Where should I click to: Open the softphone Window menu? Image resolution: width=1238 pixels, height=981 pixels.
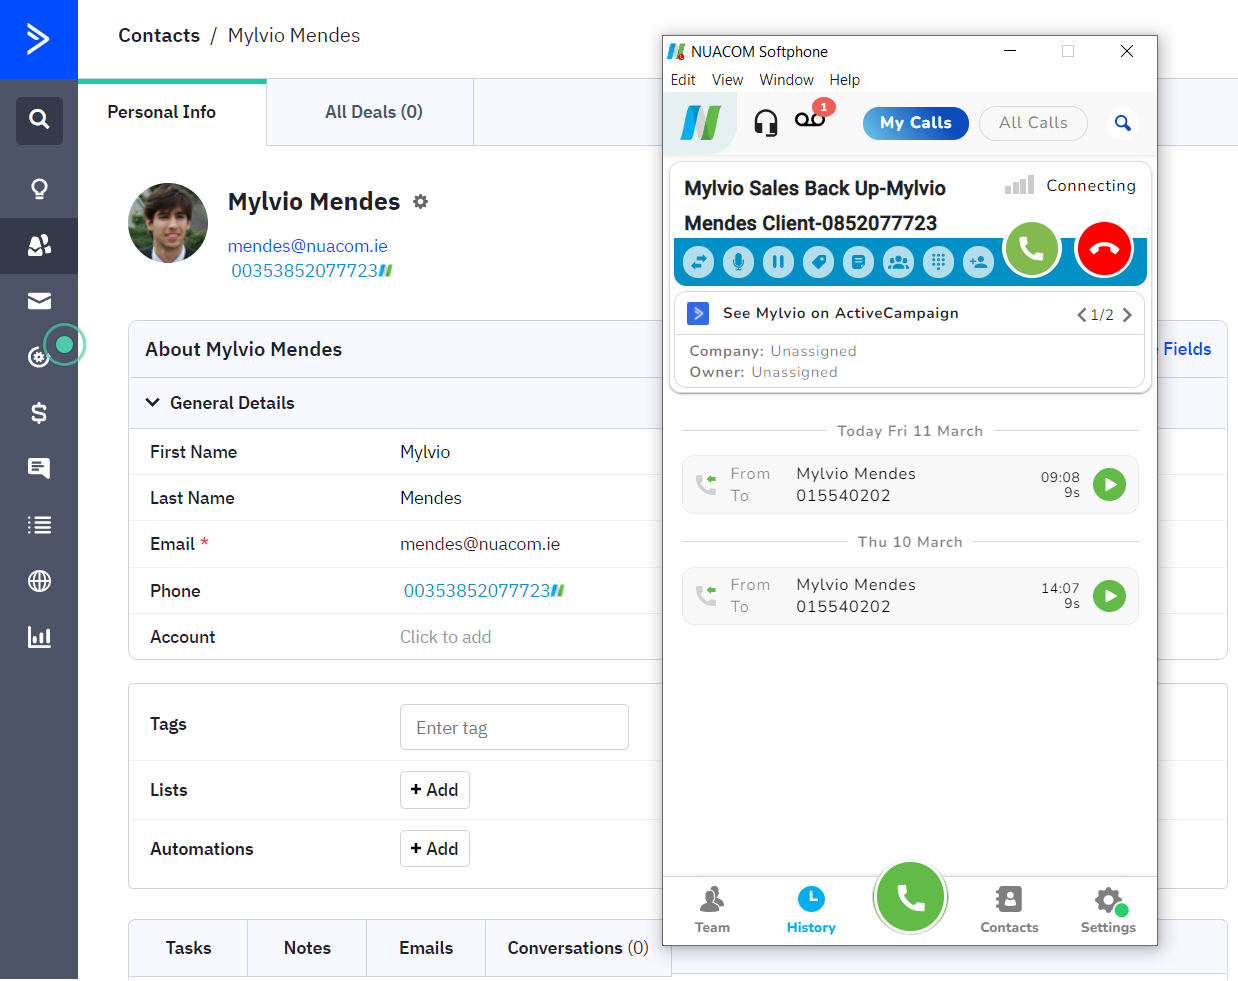tap(786, 80)
